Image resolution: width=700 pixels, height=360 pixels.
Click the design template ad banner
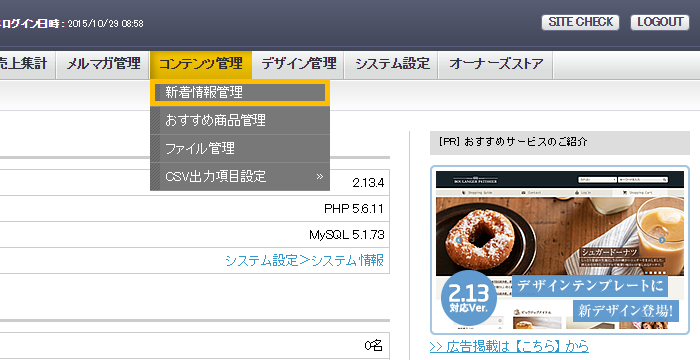560,250
